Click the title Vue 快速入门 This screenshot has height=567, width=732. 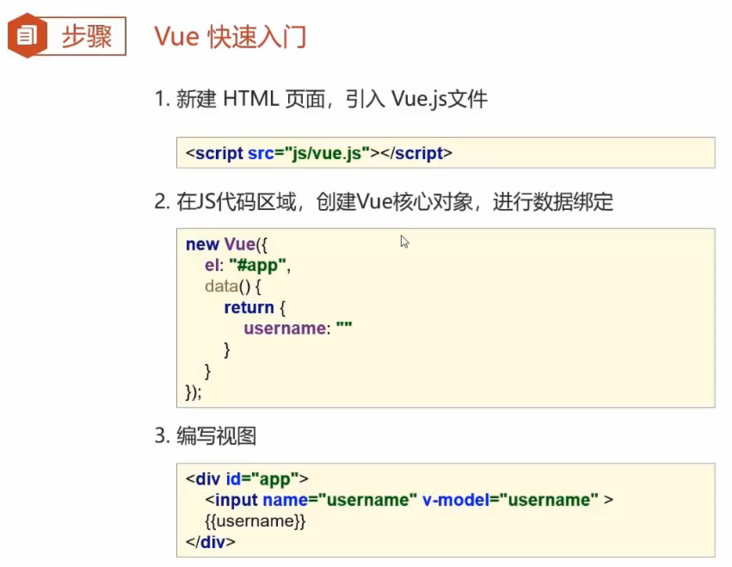click(230, 36)
